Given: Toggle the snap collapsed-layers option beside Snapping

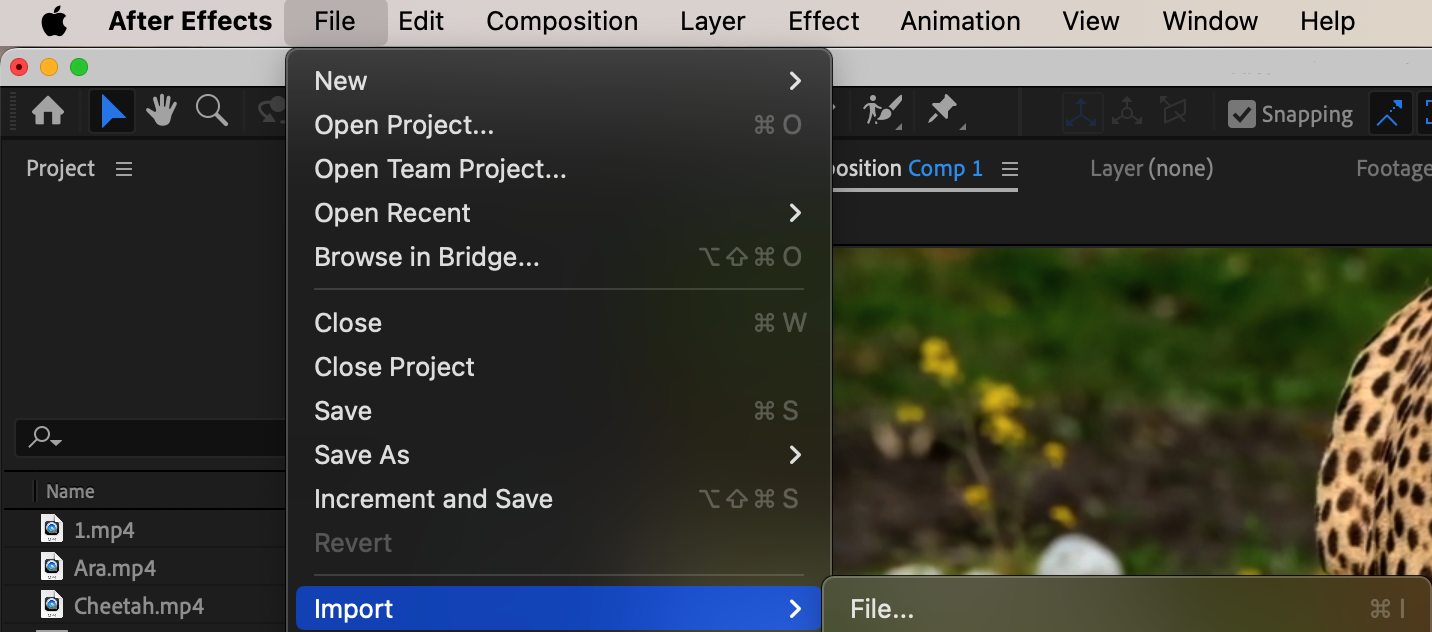Looking at the screenshot, I should [1389, 114].
